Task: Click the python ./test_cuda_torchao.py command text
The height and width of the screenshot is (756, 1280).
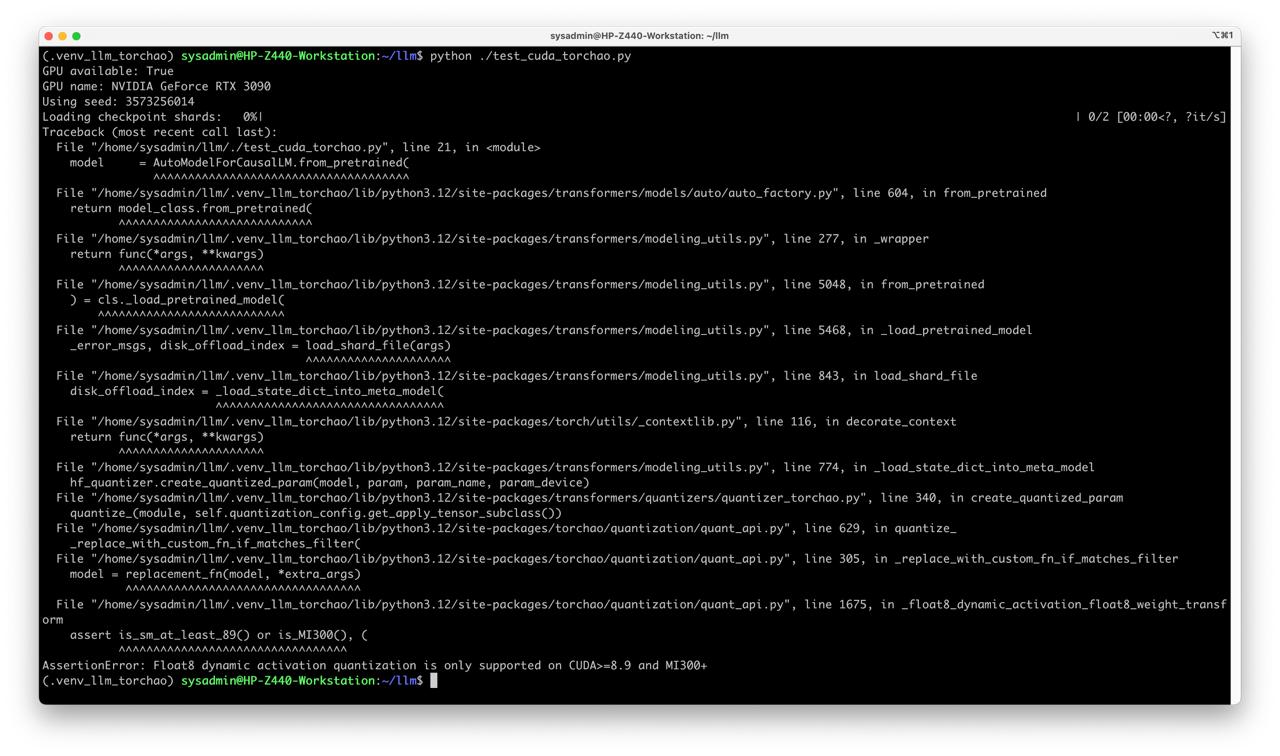Action: point(530,56)
